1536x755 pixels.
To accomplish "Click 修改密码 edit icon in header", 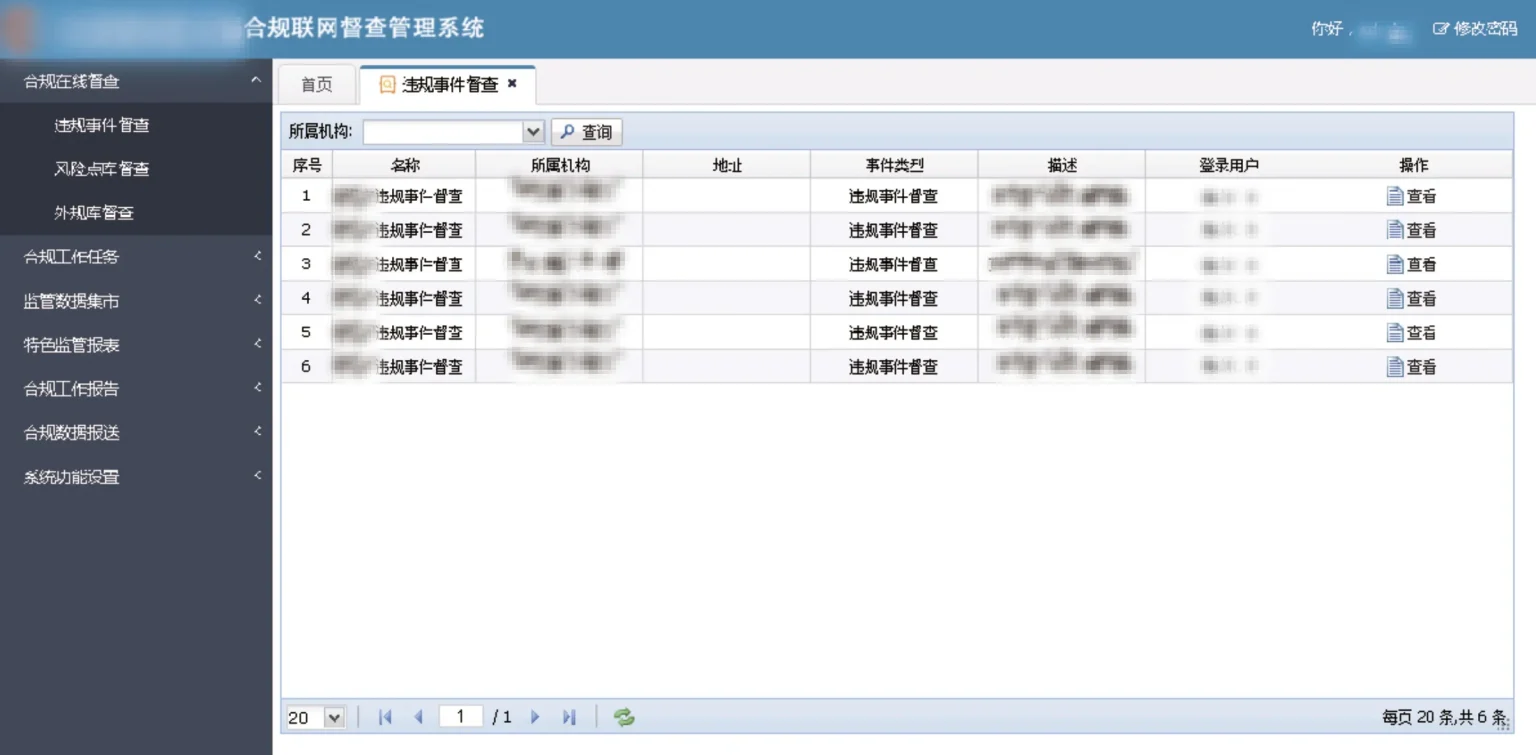I will point(1440,29).
